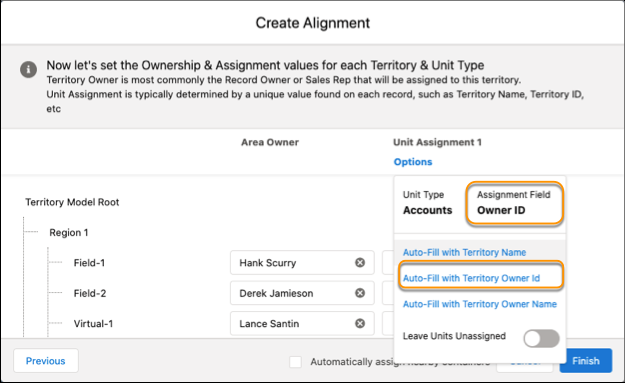
Task: Click the Hank Scurry owner input
Action: (x=302, y=263)
